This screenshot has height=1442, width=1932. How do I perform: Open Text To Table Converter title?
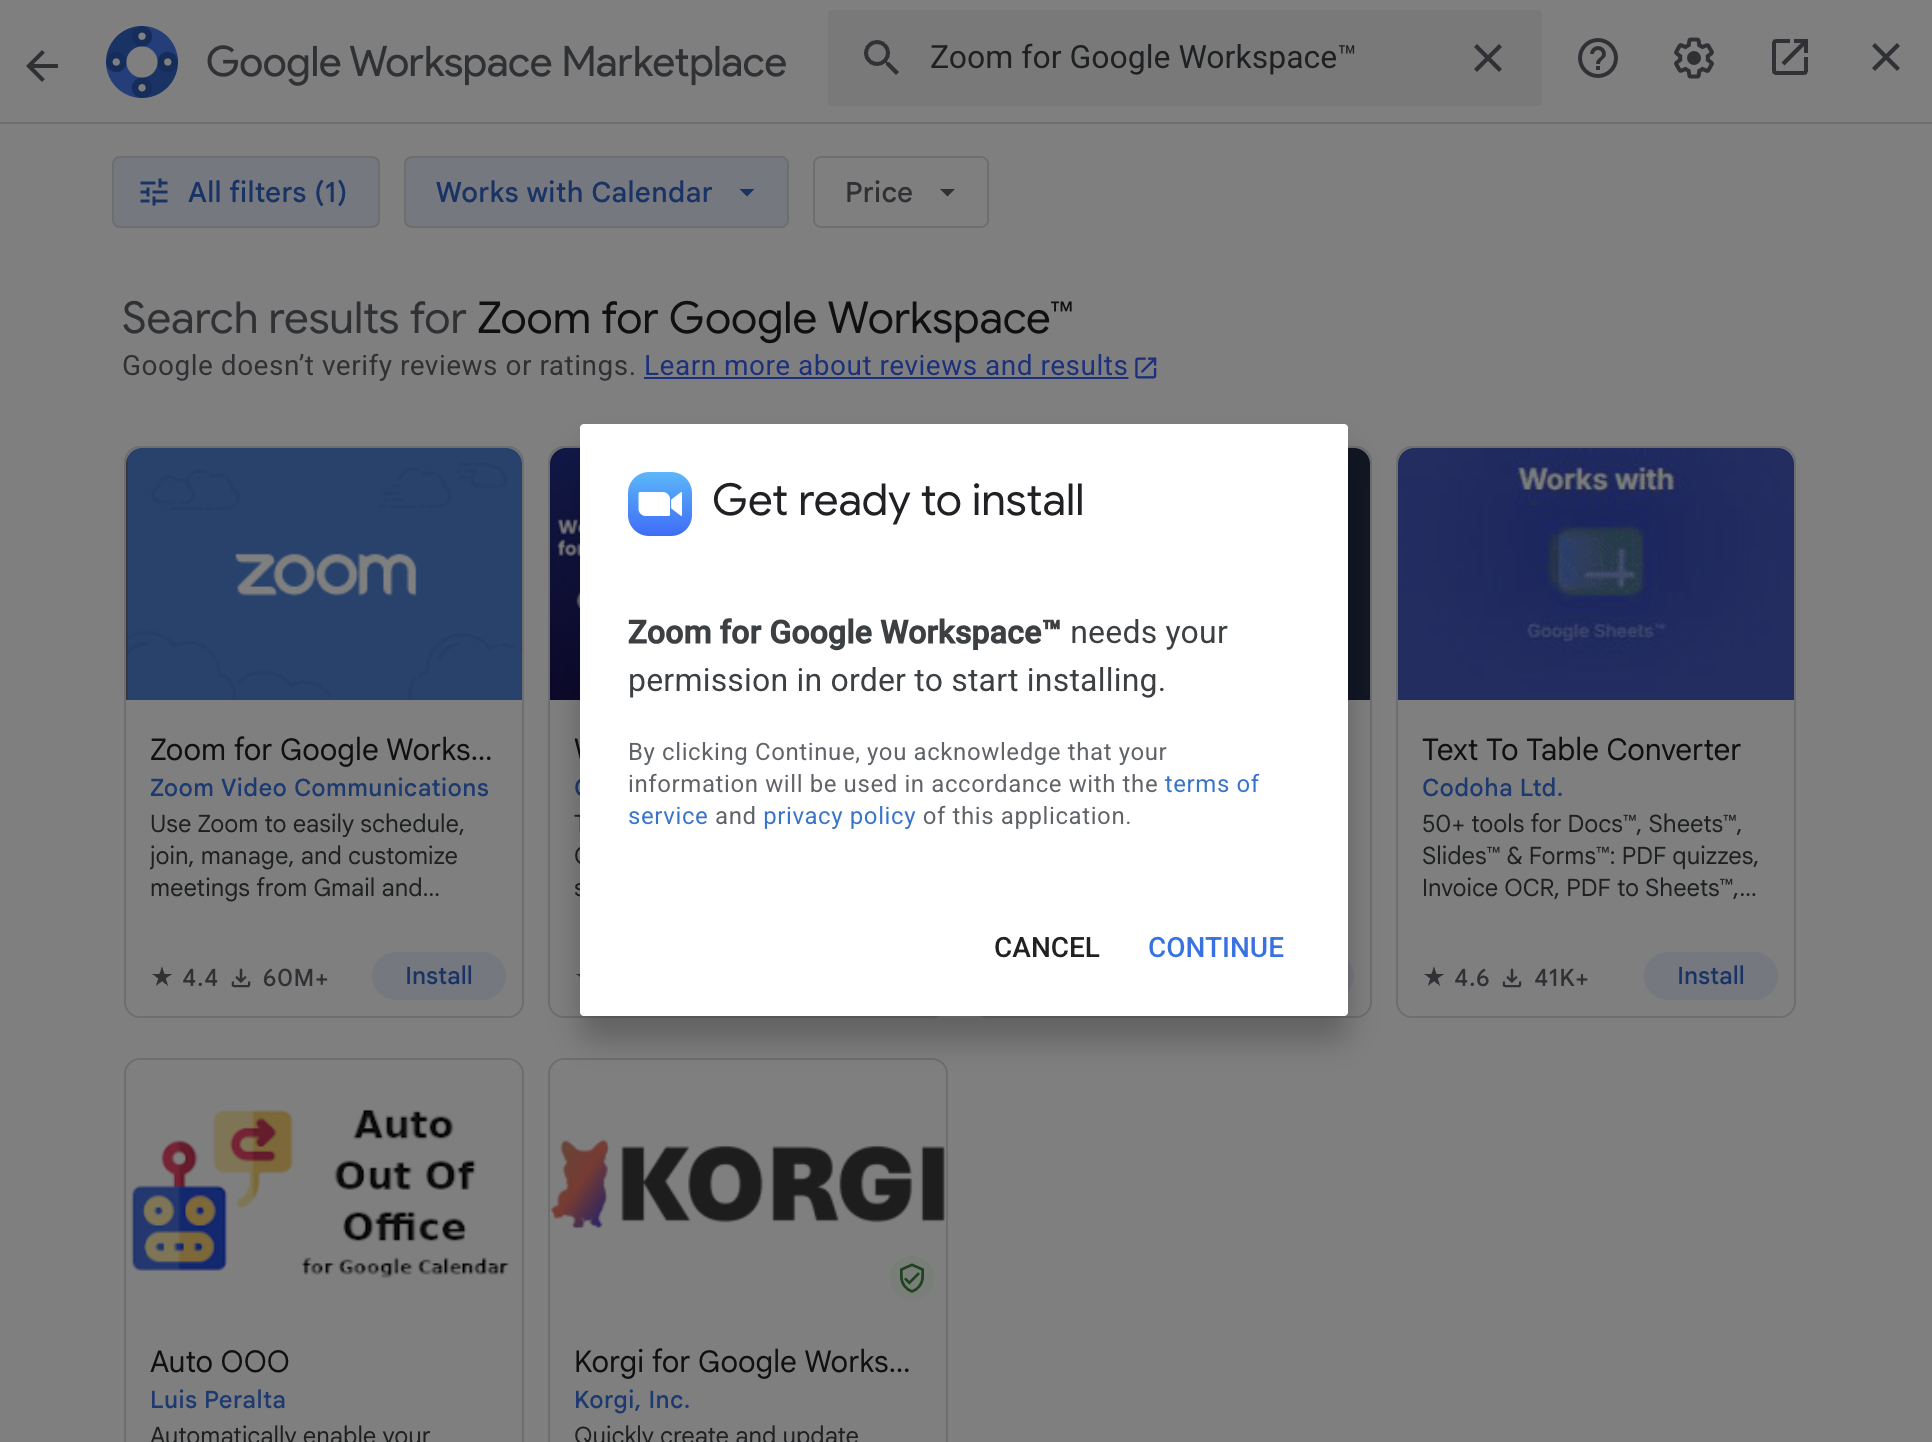point(1581,749)
